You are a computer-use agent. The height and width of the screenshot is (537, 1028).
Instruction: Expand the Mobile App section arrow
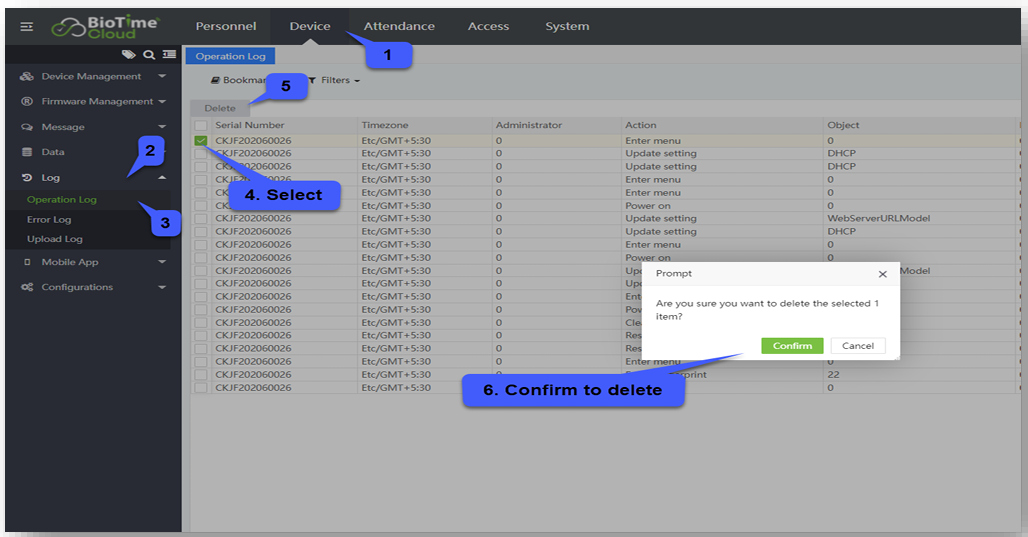pos(162,263)
